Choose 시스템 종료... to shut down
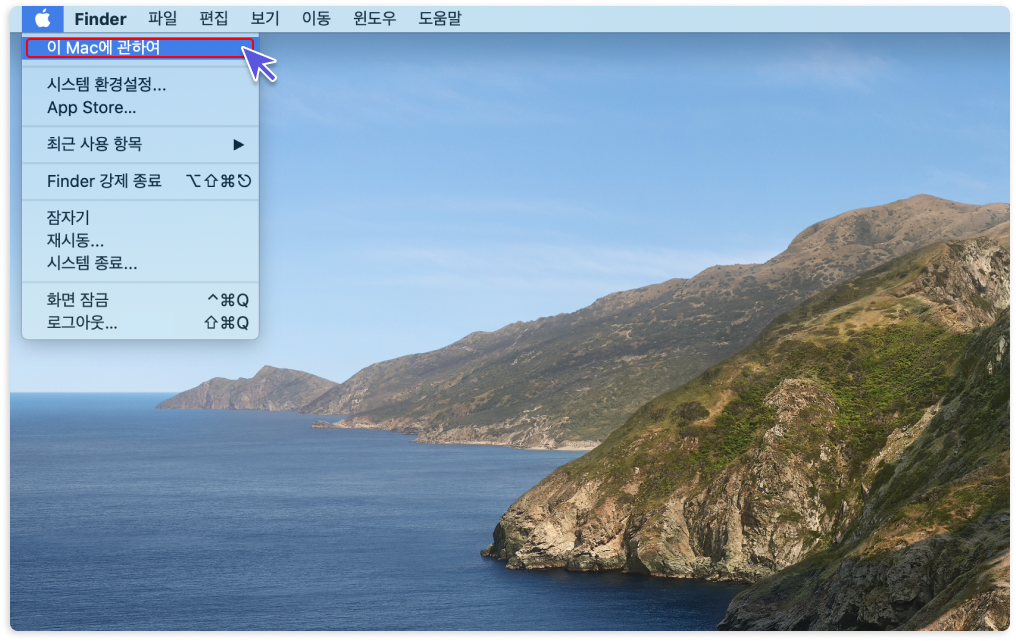The width and height of the screenshot is (1016, 641). click(140, 264)
